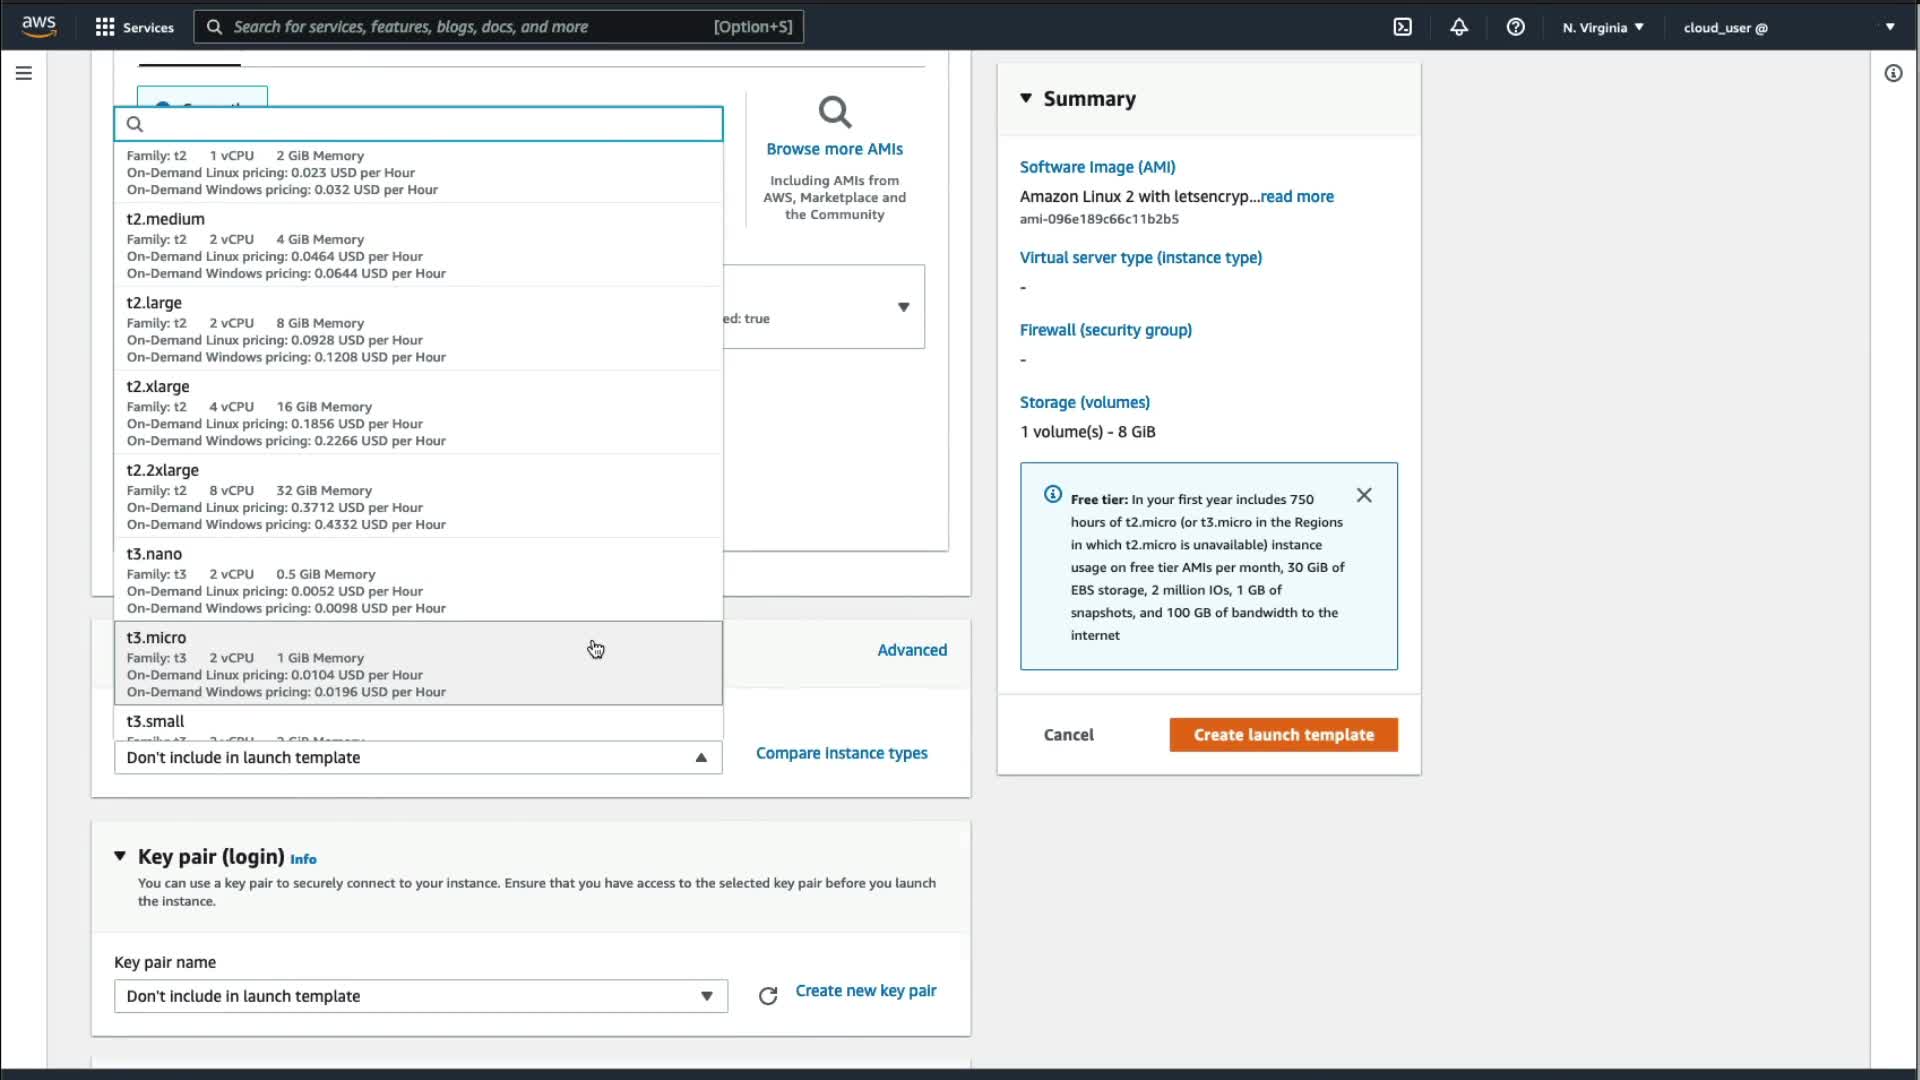Open the Key pair name dropdown
The width and height of the screenshot is (1920, 1080).
pos(420,996)
